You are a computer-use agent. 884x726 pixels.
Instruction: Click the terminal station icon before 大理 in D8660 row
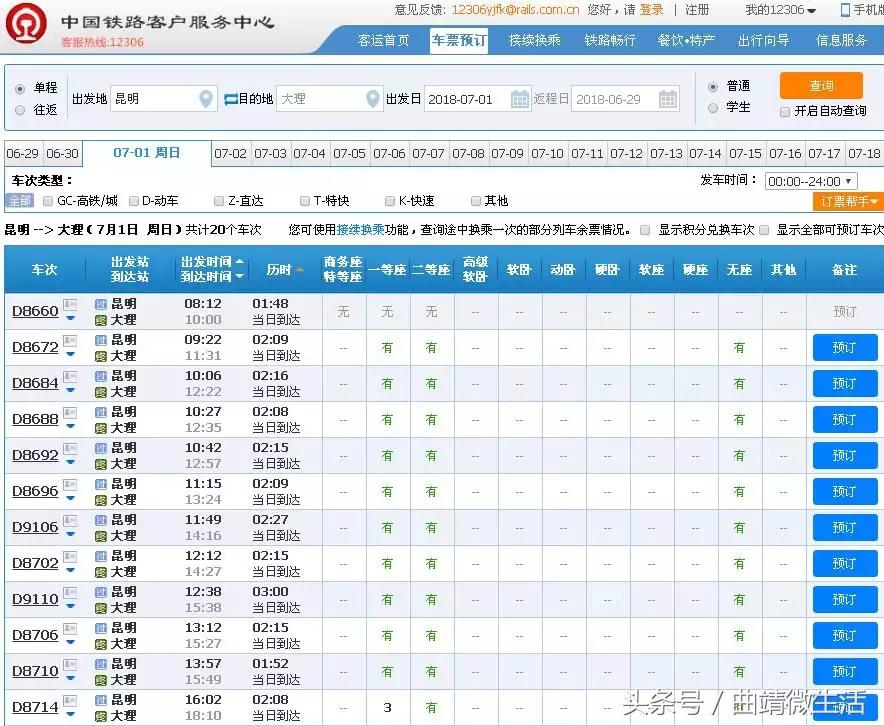click(x=101, y=320)
